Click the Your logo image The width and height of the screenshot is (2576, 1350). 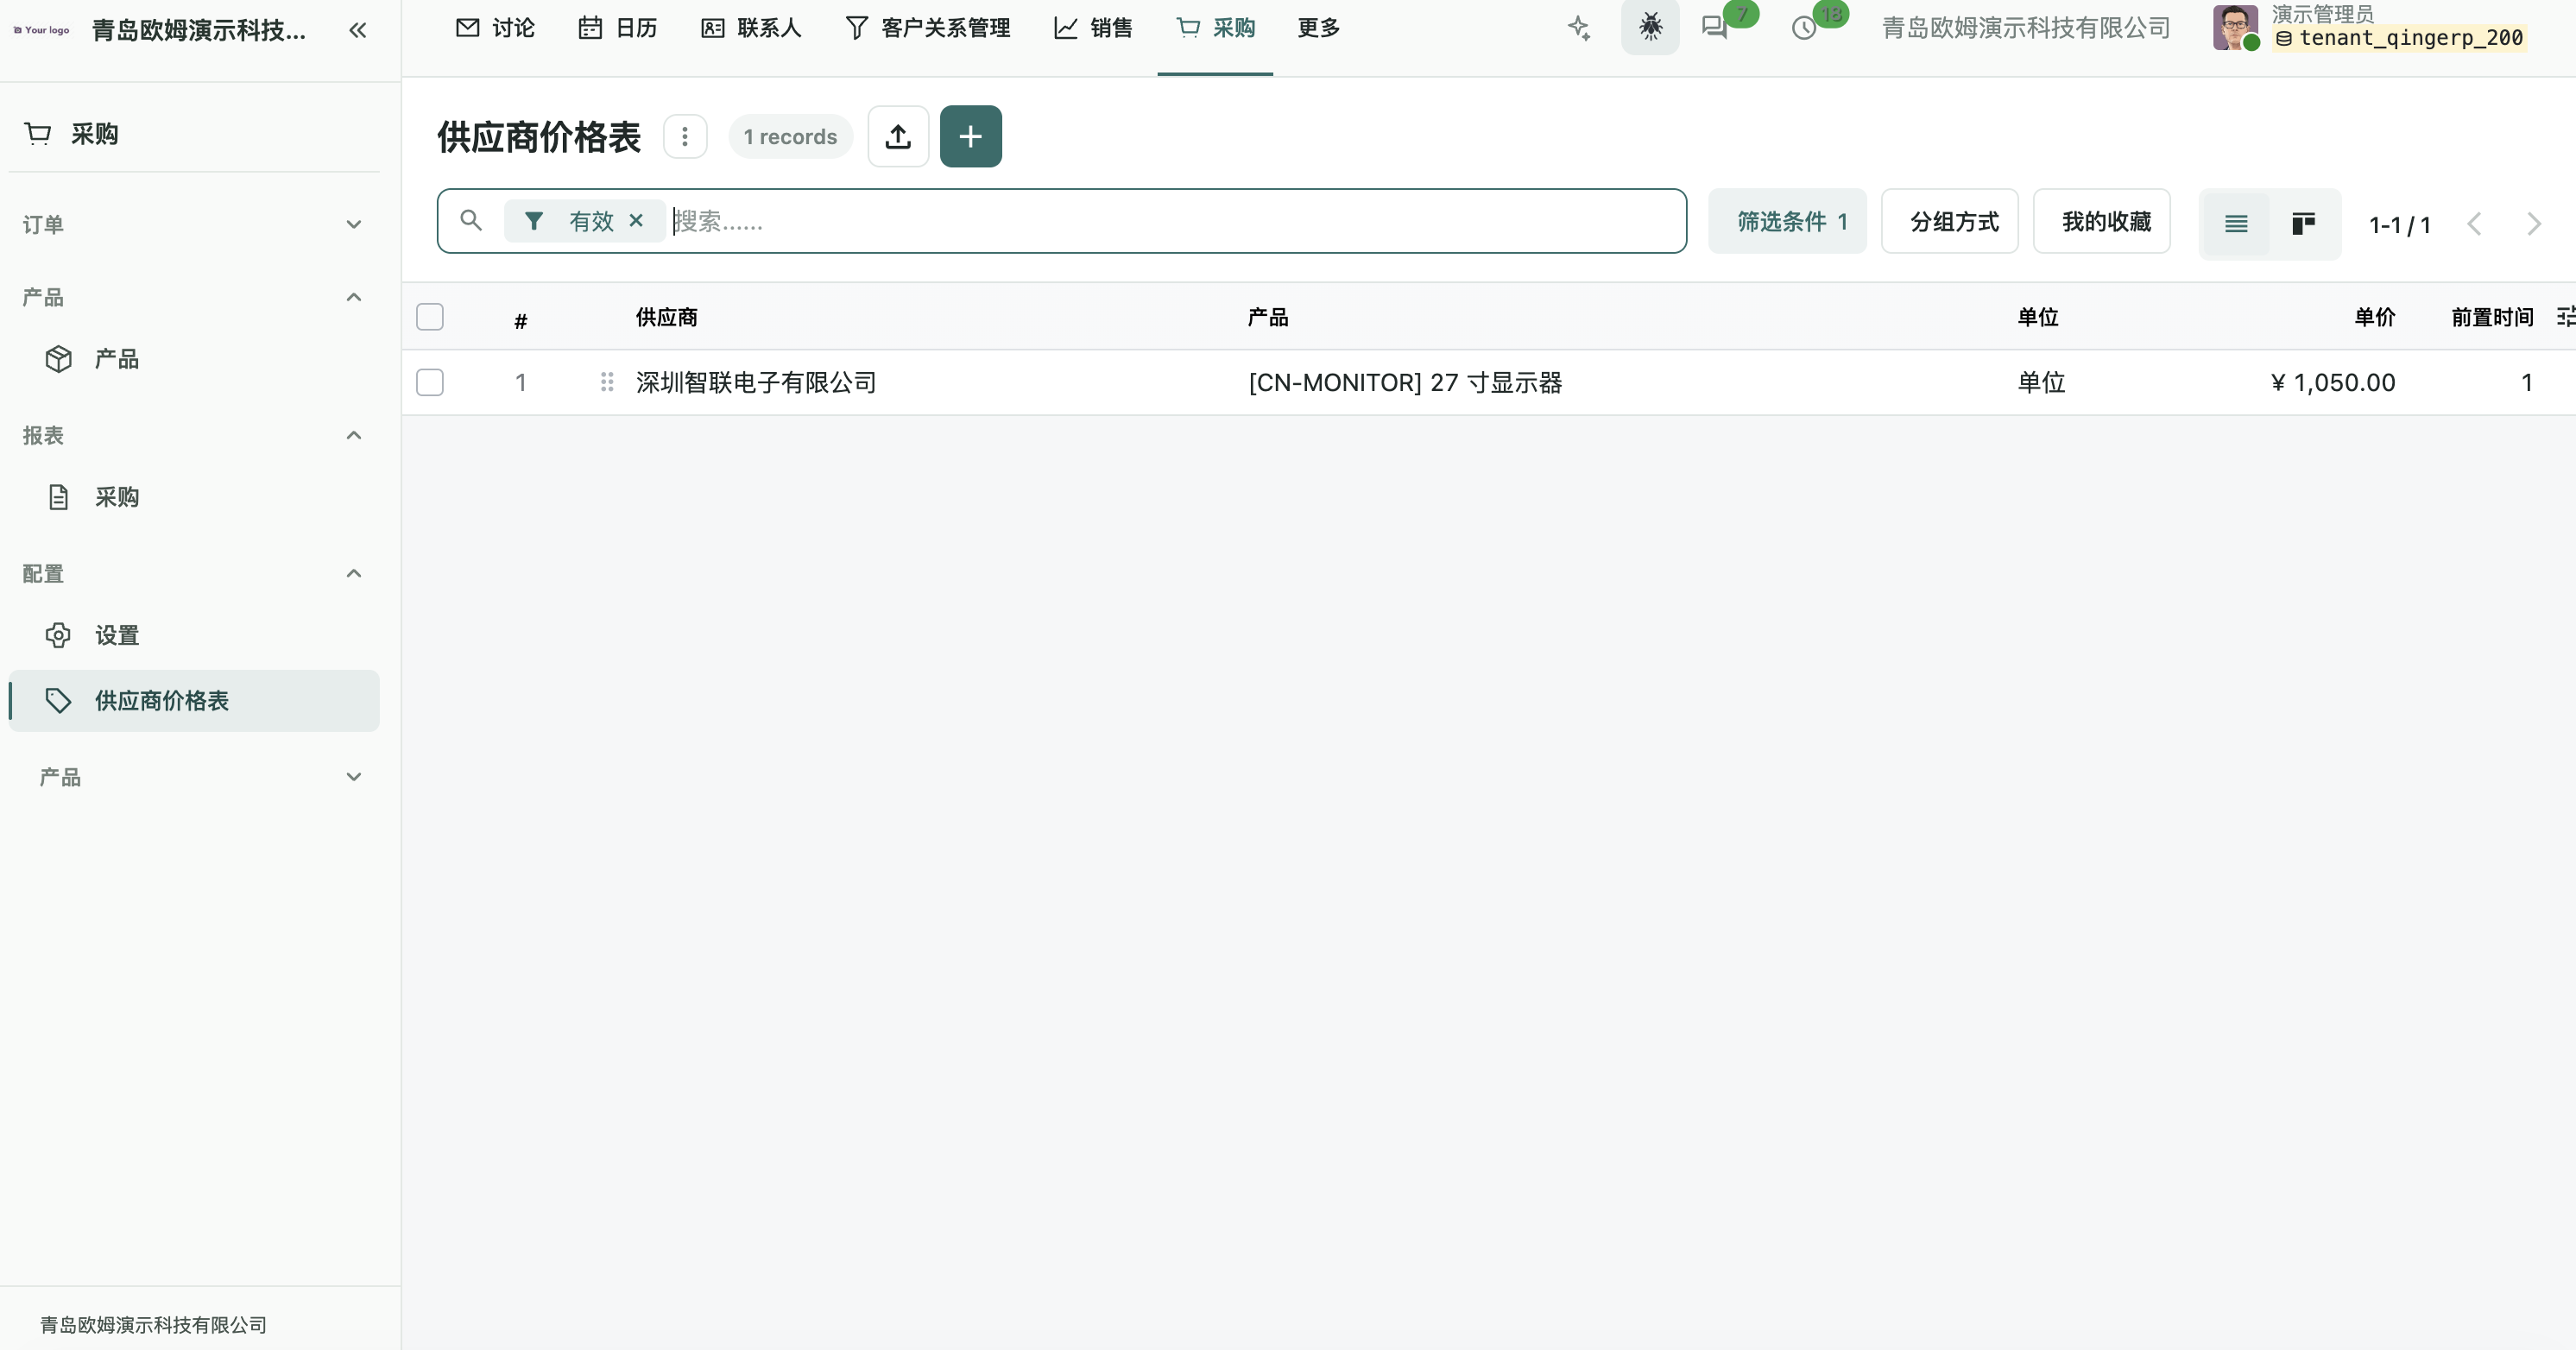point(42,30)
